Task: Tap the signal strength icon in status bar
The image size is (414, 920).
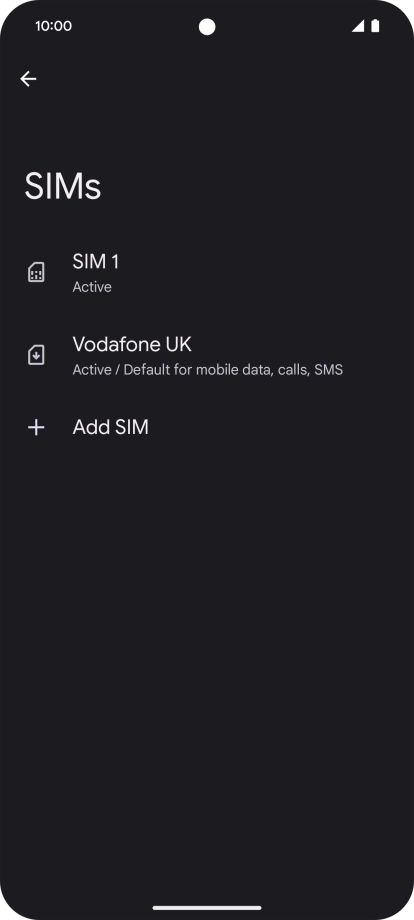Action: [358, 26]
